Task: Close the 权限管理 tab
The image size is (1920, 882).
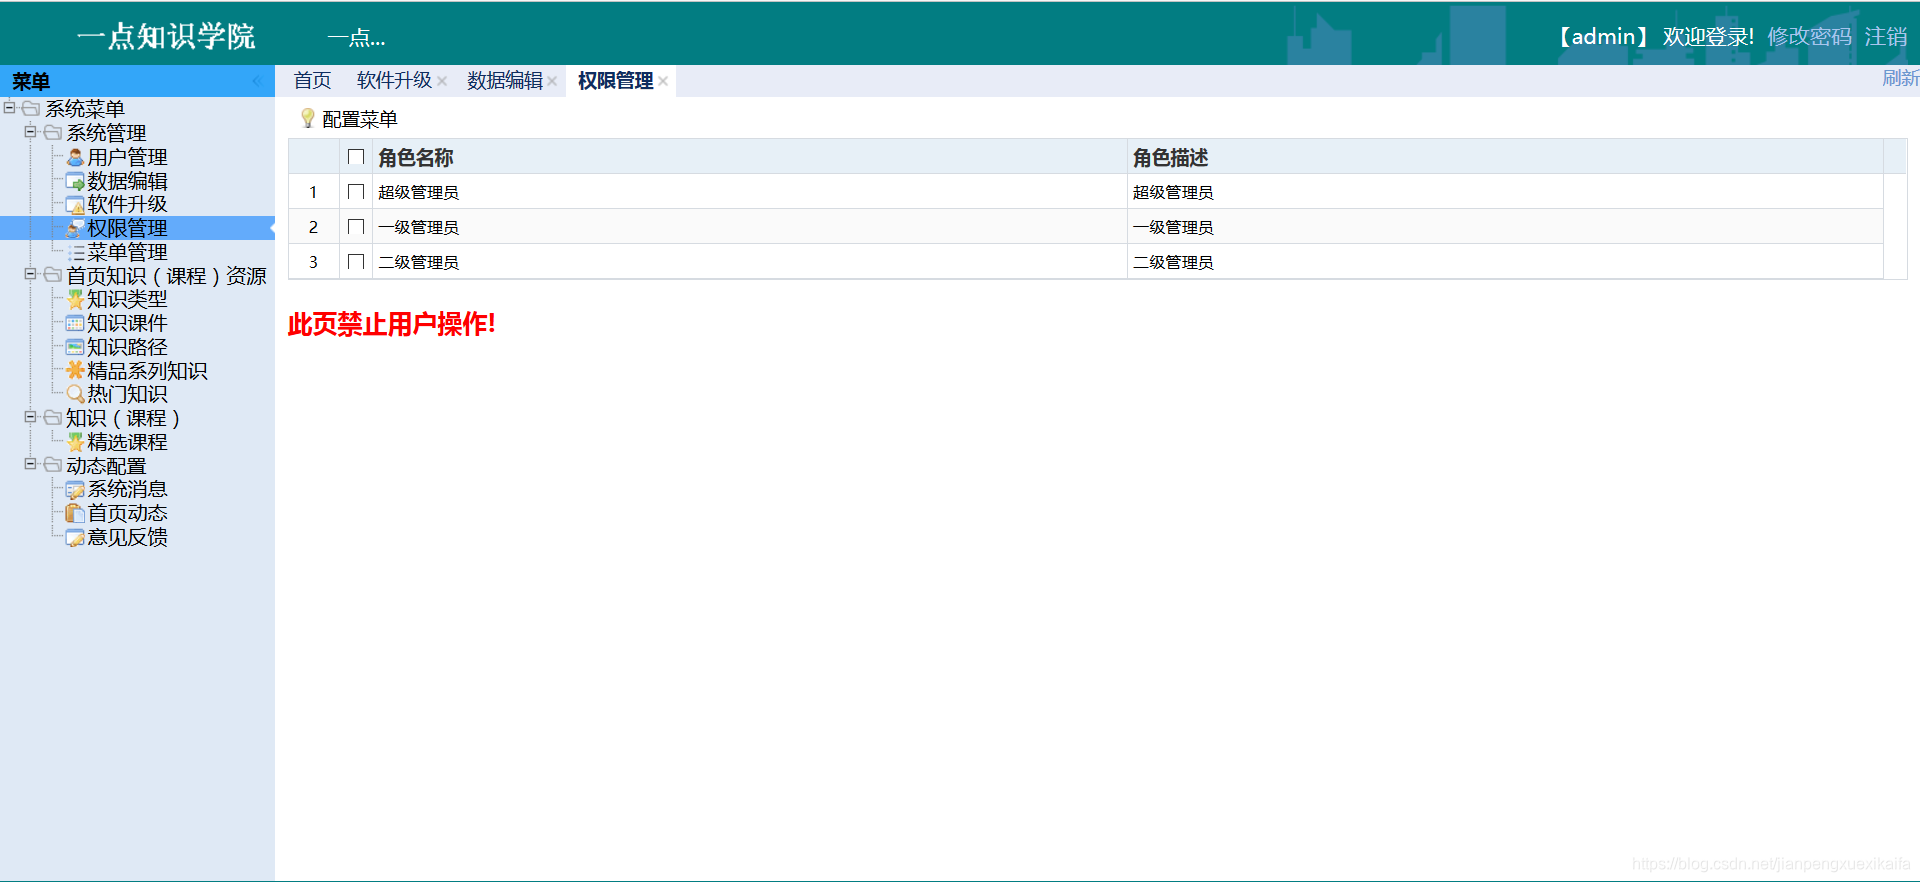Action: (663, 81)
